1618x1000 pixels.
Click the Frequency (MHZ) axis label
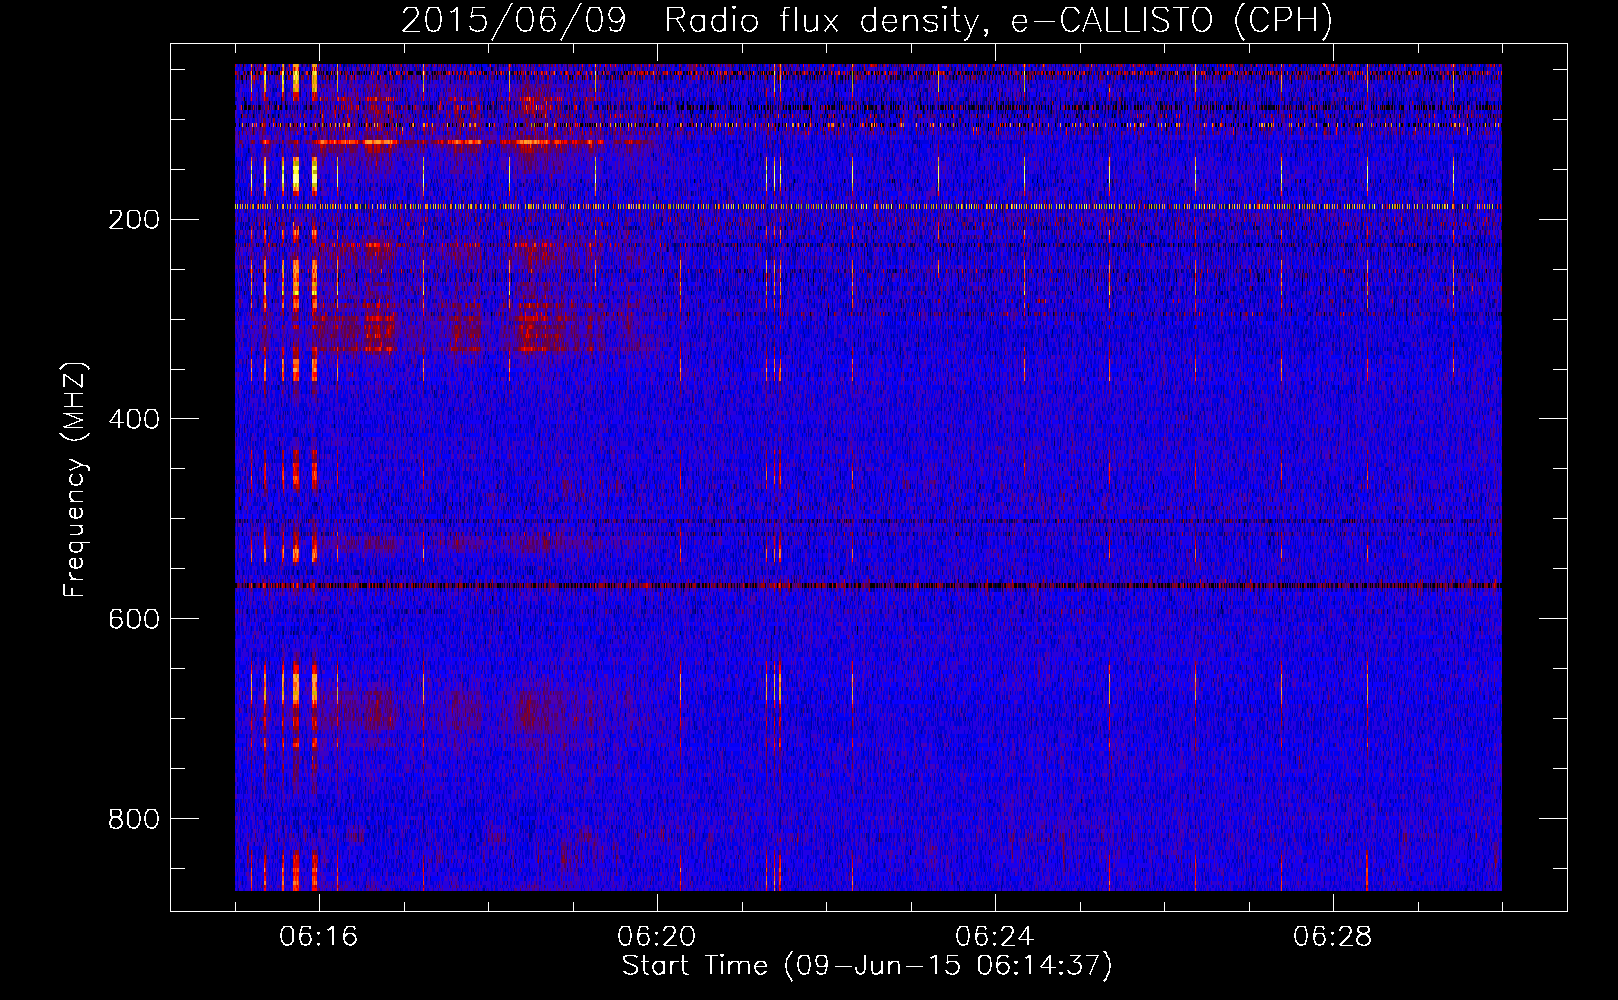75,480
